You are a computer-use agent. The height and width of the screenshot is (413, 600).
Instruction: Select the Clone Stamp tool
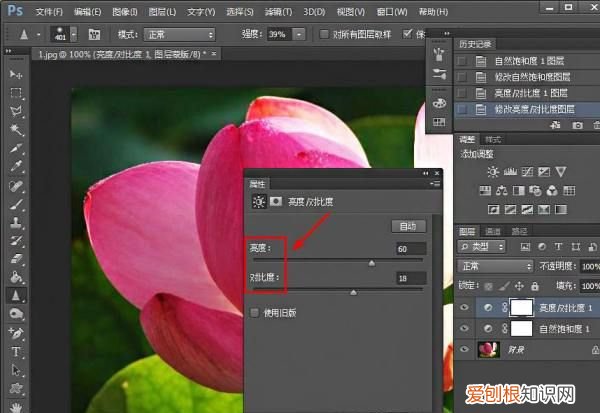point(16,222)
